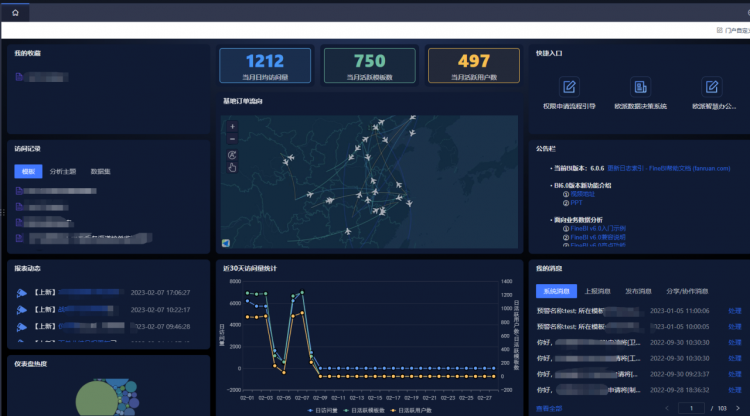
Task: Switch to 分析主题 tab in 访问记录
Action: pos(63,171)
